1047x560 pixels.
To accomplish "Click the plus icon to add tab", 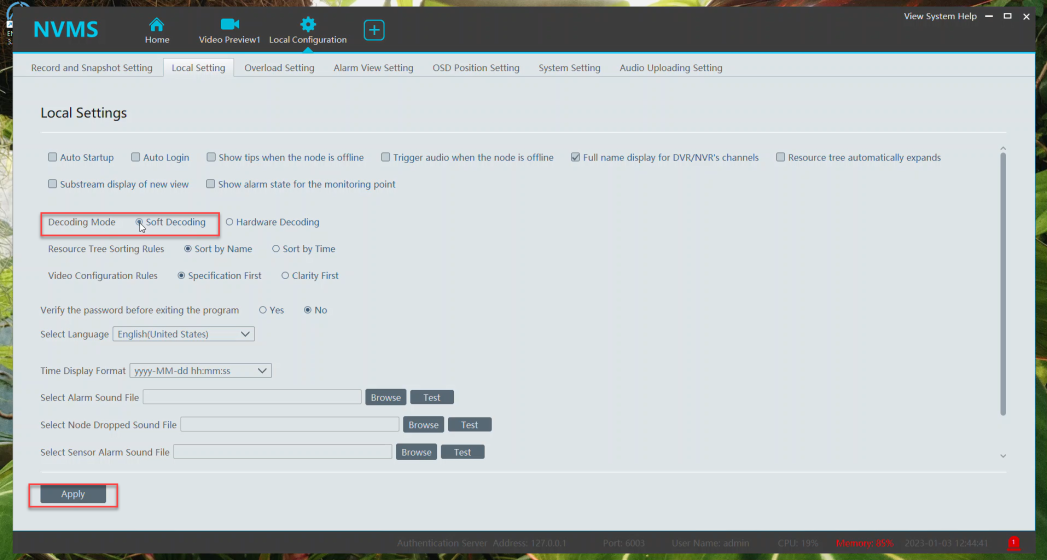I will click(374, 30).
